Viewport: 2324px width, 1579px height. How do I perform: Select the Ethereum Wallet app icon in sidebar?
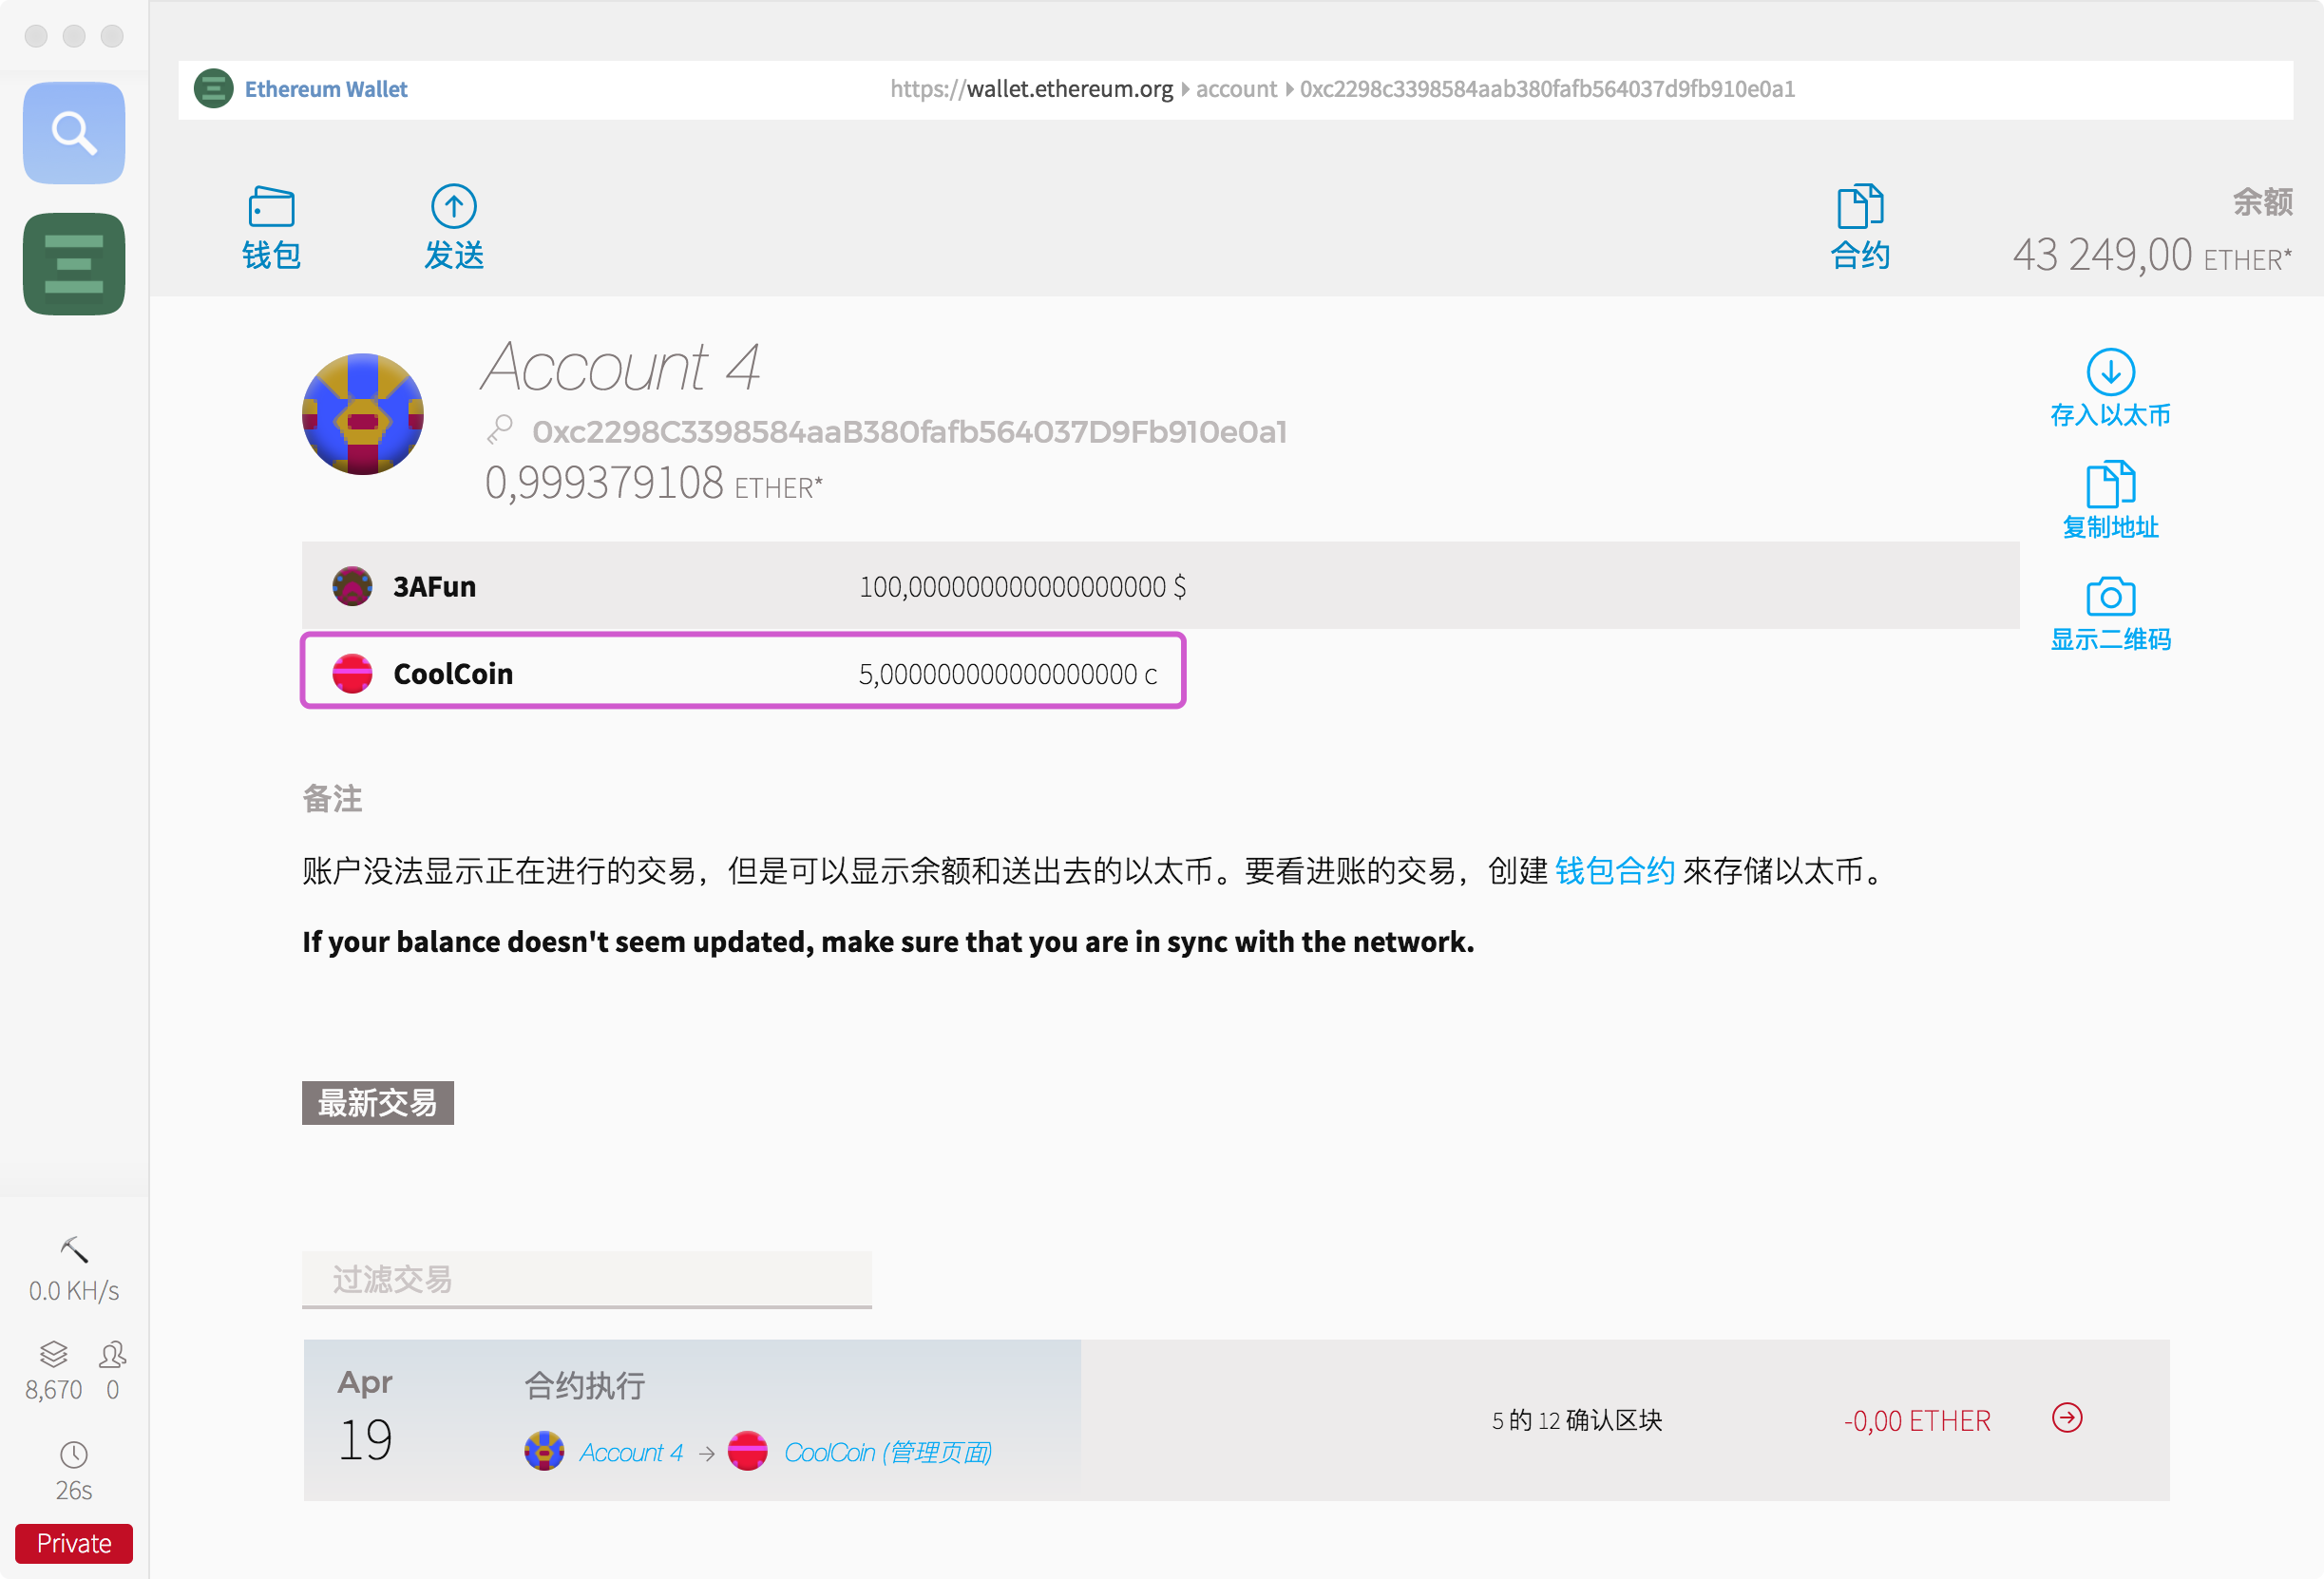click(74, 263)
